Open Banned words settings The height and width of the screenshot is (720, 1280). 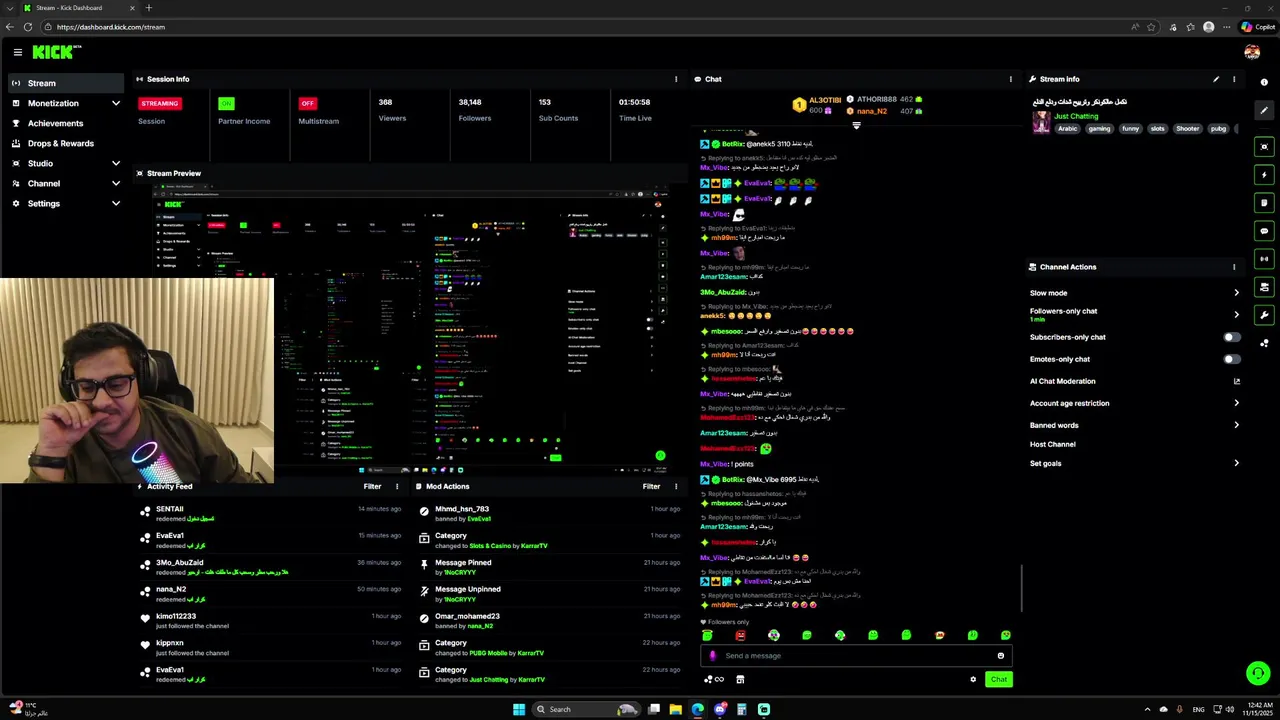pyautogui.click(x=1135, y=425)
